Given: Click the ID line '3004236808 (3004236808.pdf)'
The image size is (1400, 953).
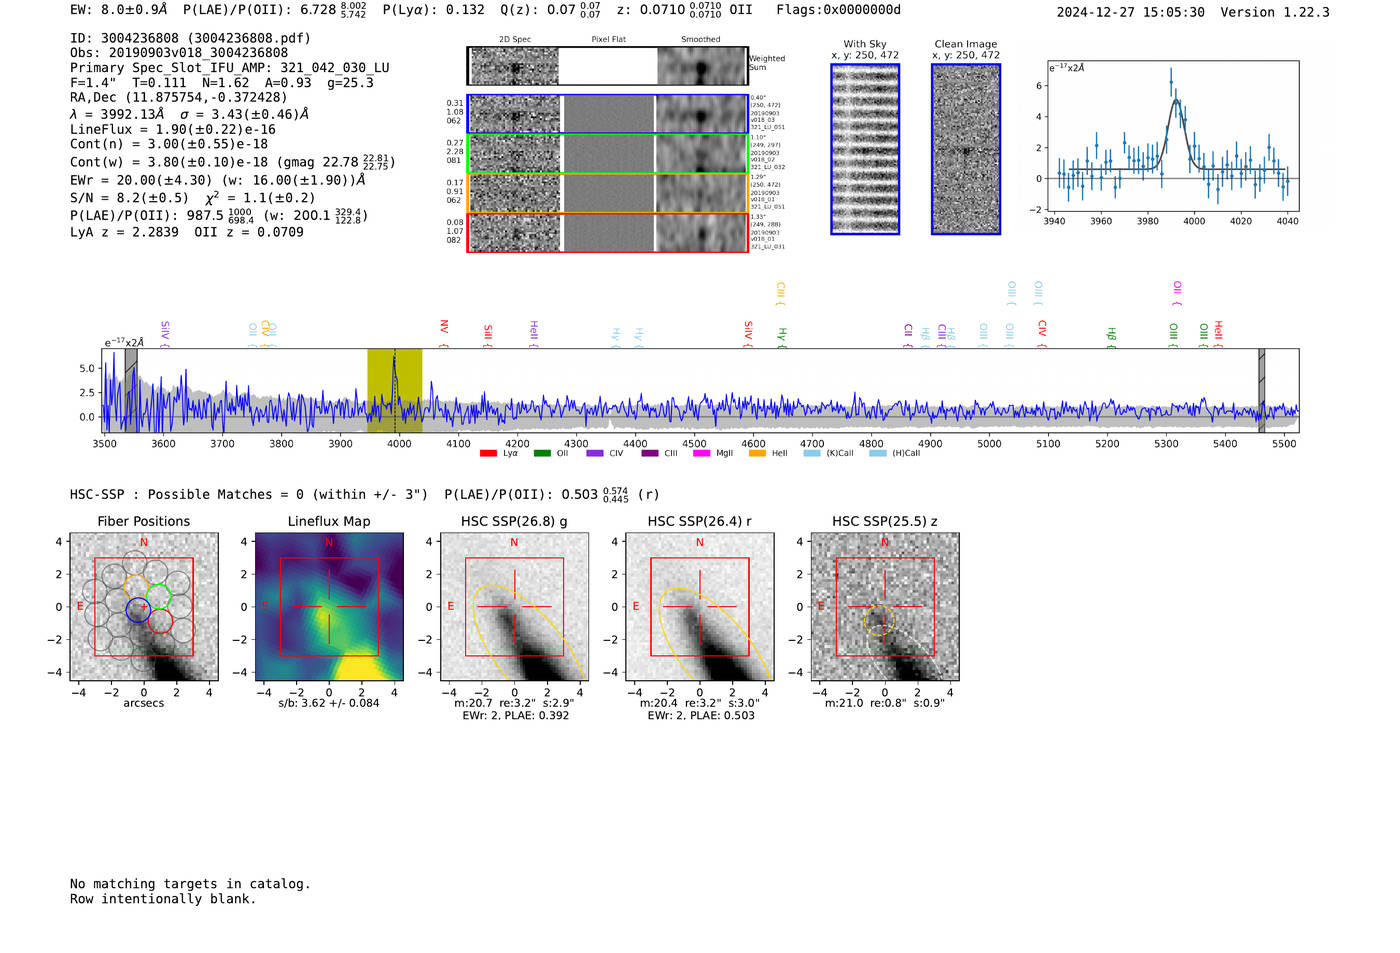Looking at the screenshot, I should 190,38.
